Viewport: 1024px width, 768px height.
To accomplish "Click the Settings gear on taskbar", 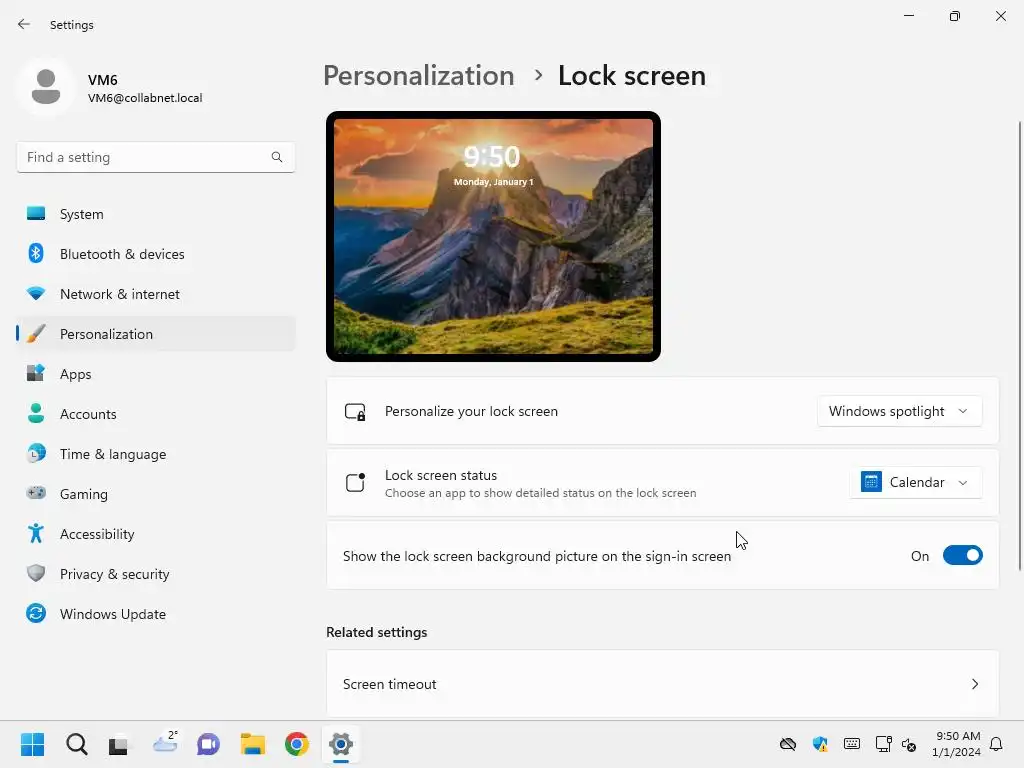I will 341,744.
